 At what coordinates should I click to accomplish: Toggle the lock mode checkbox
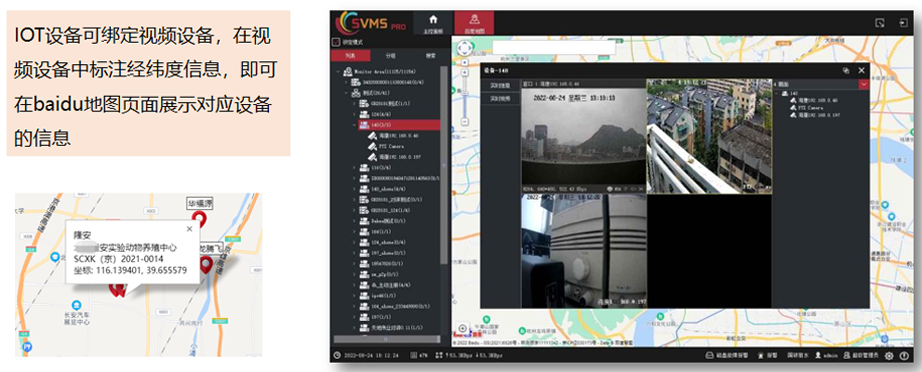click(336, 42)
